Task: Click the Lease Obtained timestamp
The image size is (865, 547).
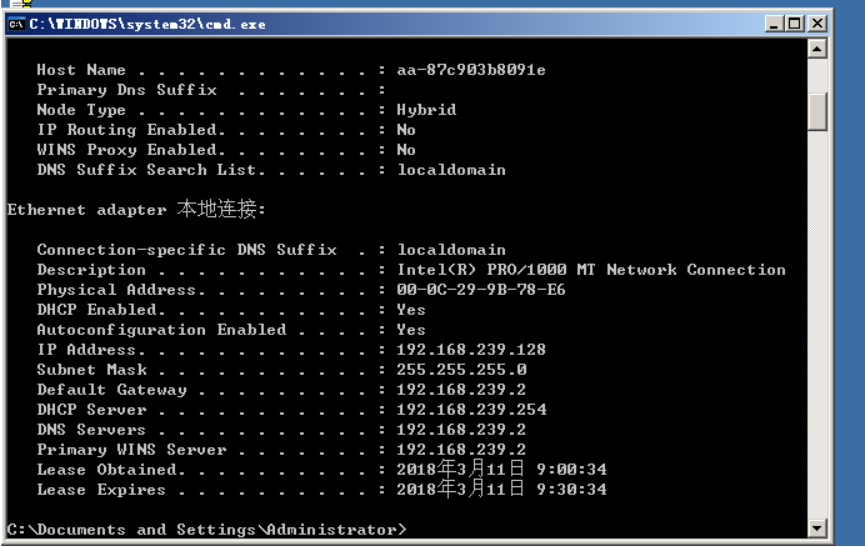Action: point(501,470)
